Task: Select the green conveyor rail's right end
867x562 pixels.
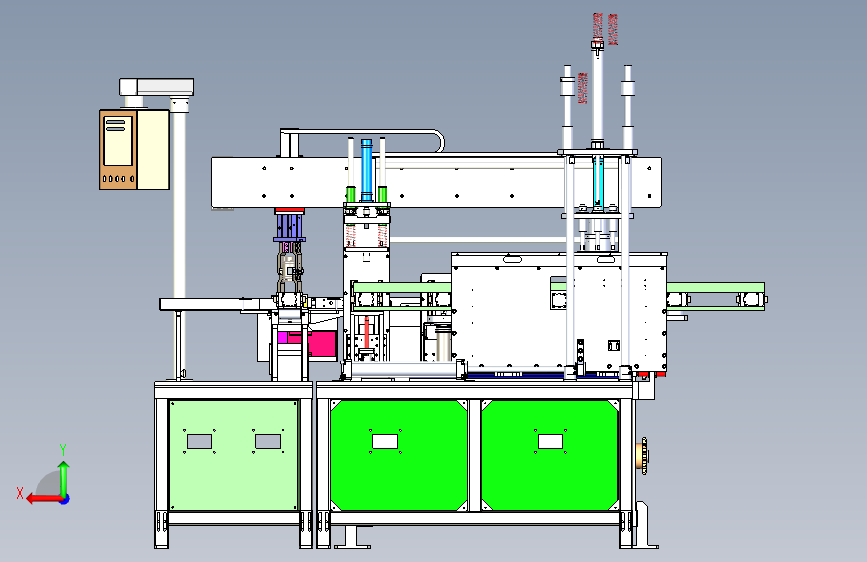Action: (x=716, y=288)
